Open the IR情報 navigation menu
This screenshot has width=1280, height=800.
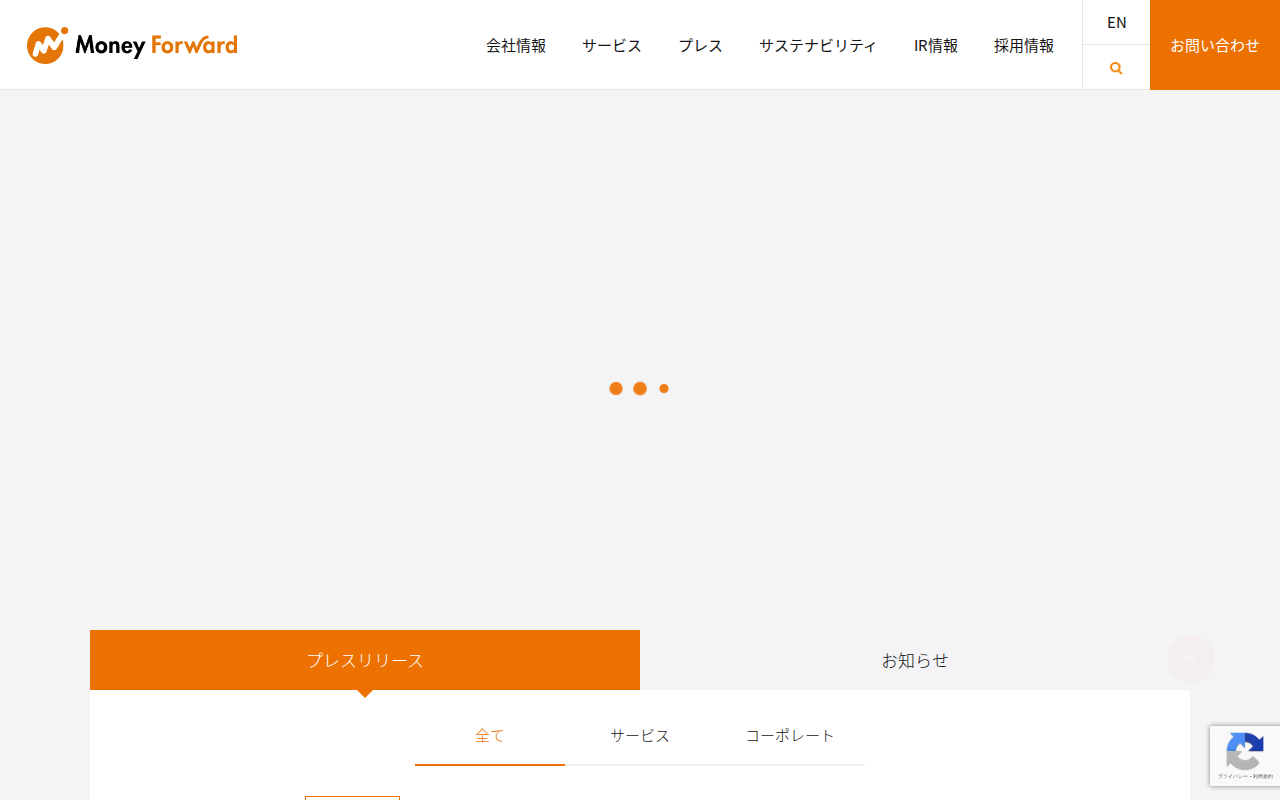(936, 45)
